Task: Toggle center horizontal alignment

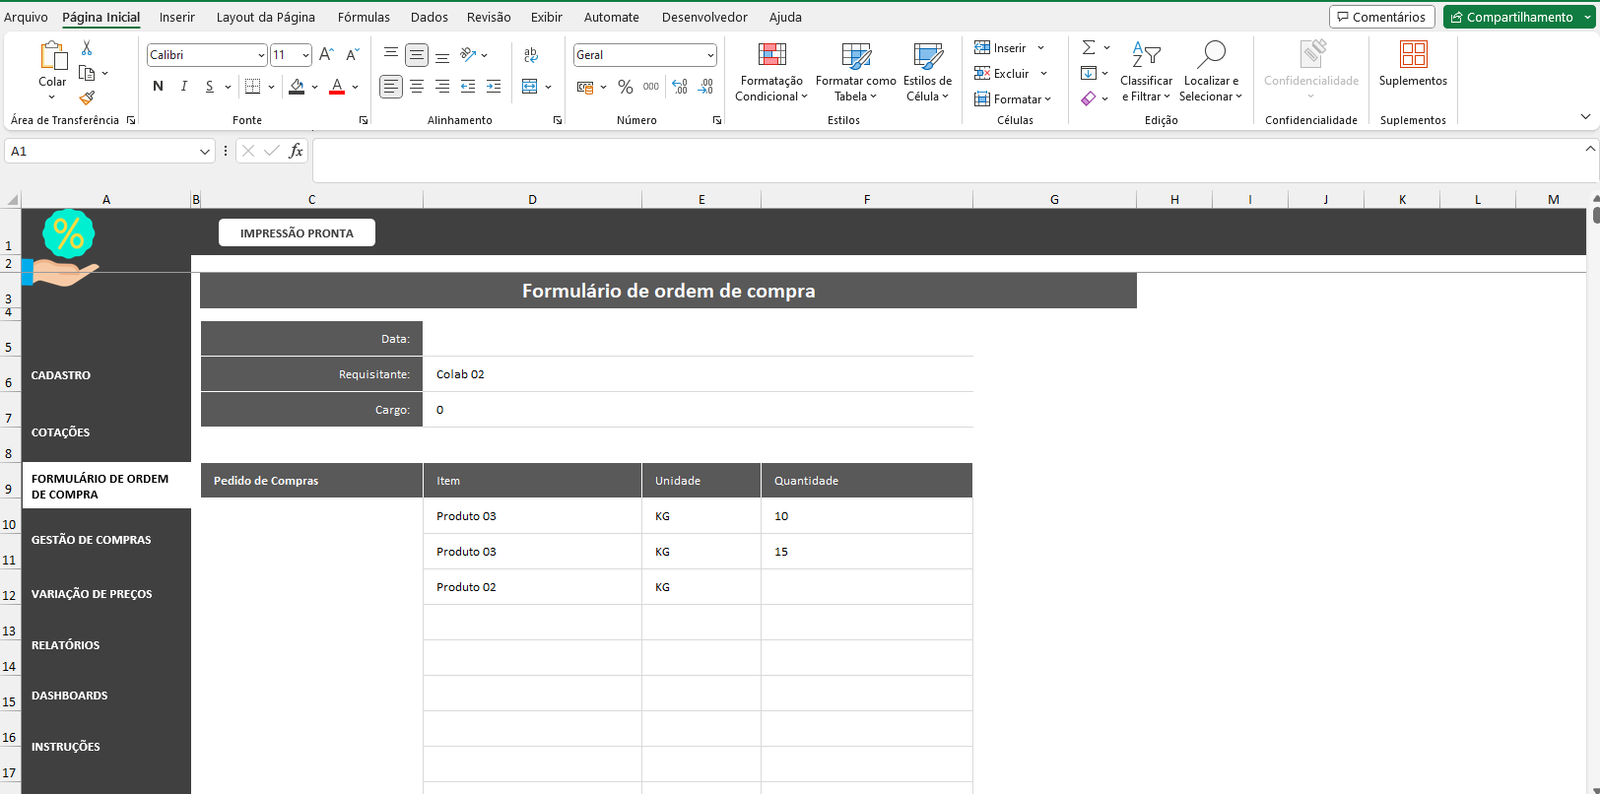Action: [417, 87]
